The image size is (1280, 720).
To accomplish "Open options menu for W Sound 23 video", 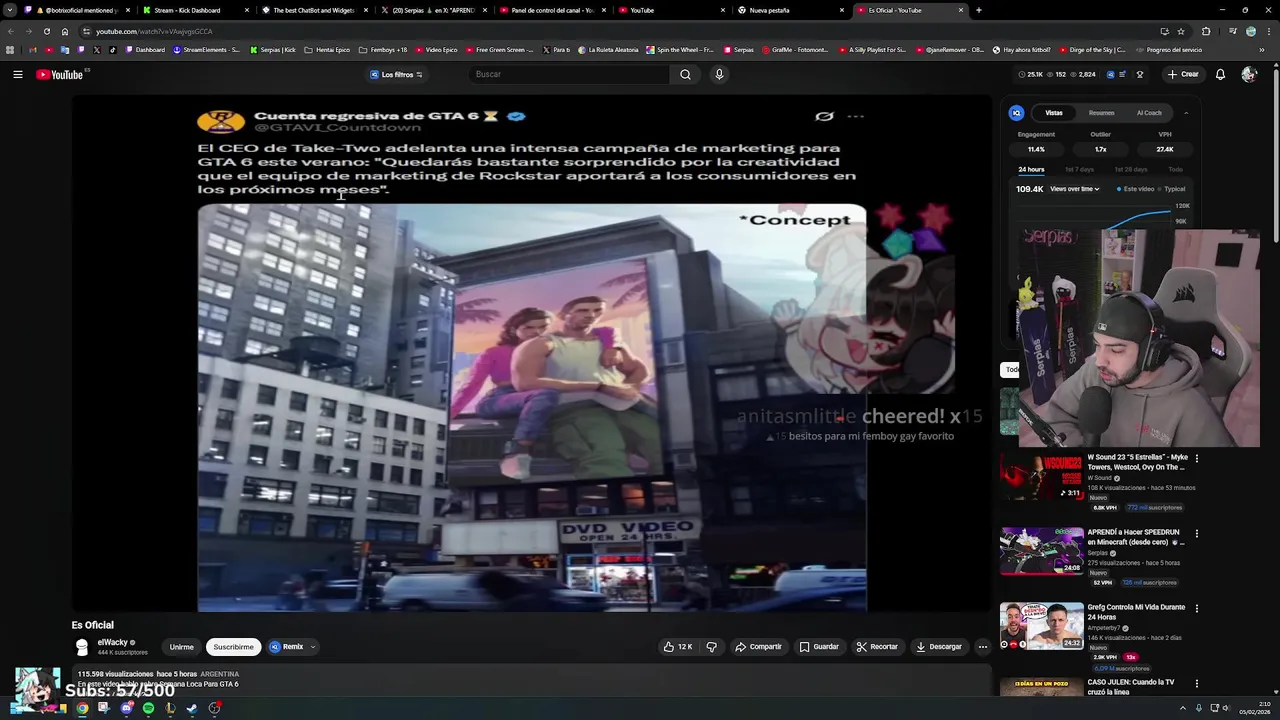I will [1196, 458].
